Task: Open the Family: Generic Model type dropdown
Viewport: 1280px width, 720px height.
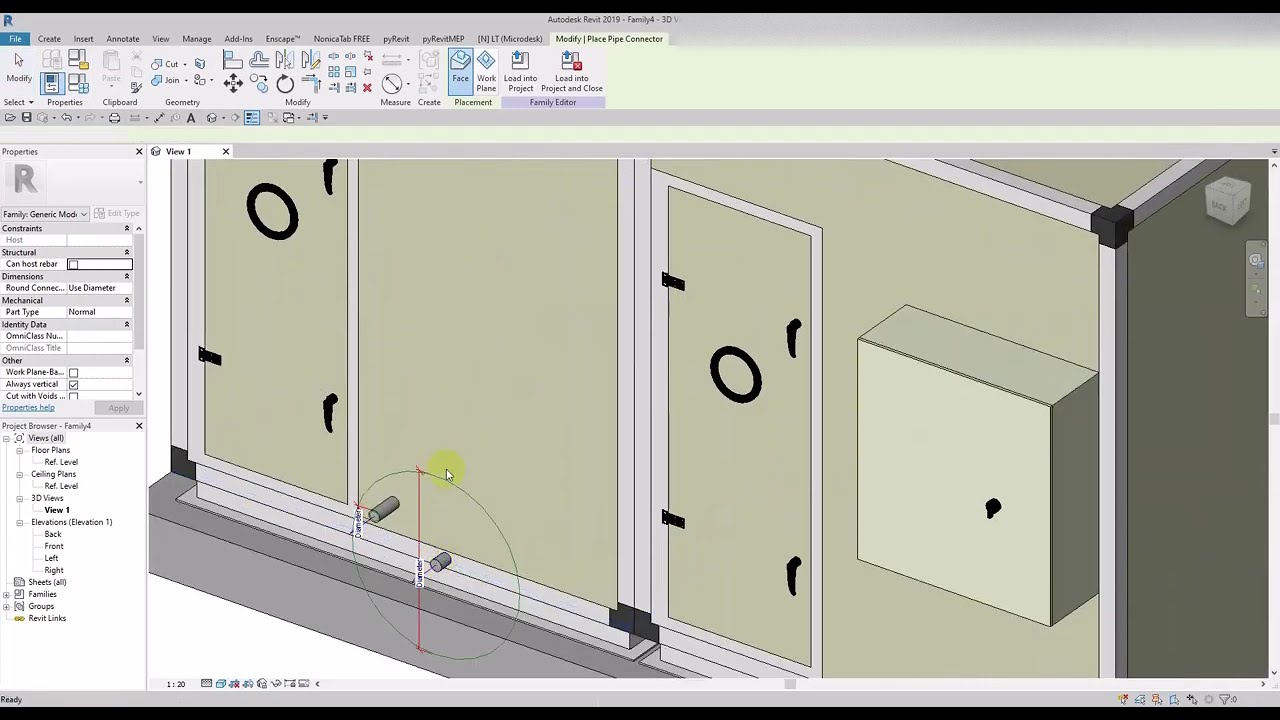Action: (x=45, y=214)
